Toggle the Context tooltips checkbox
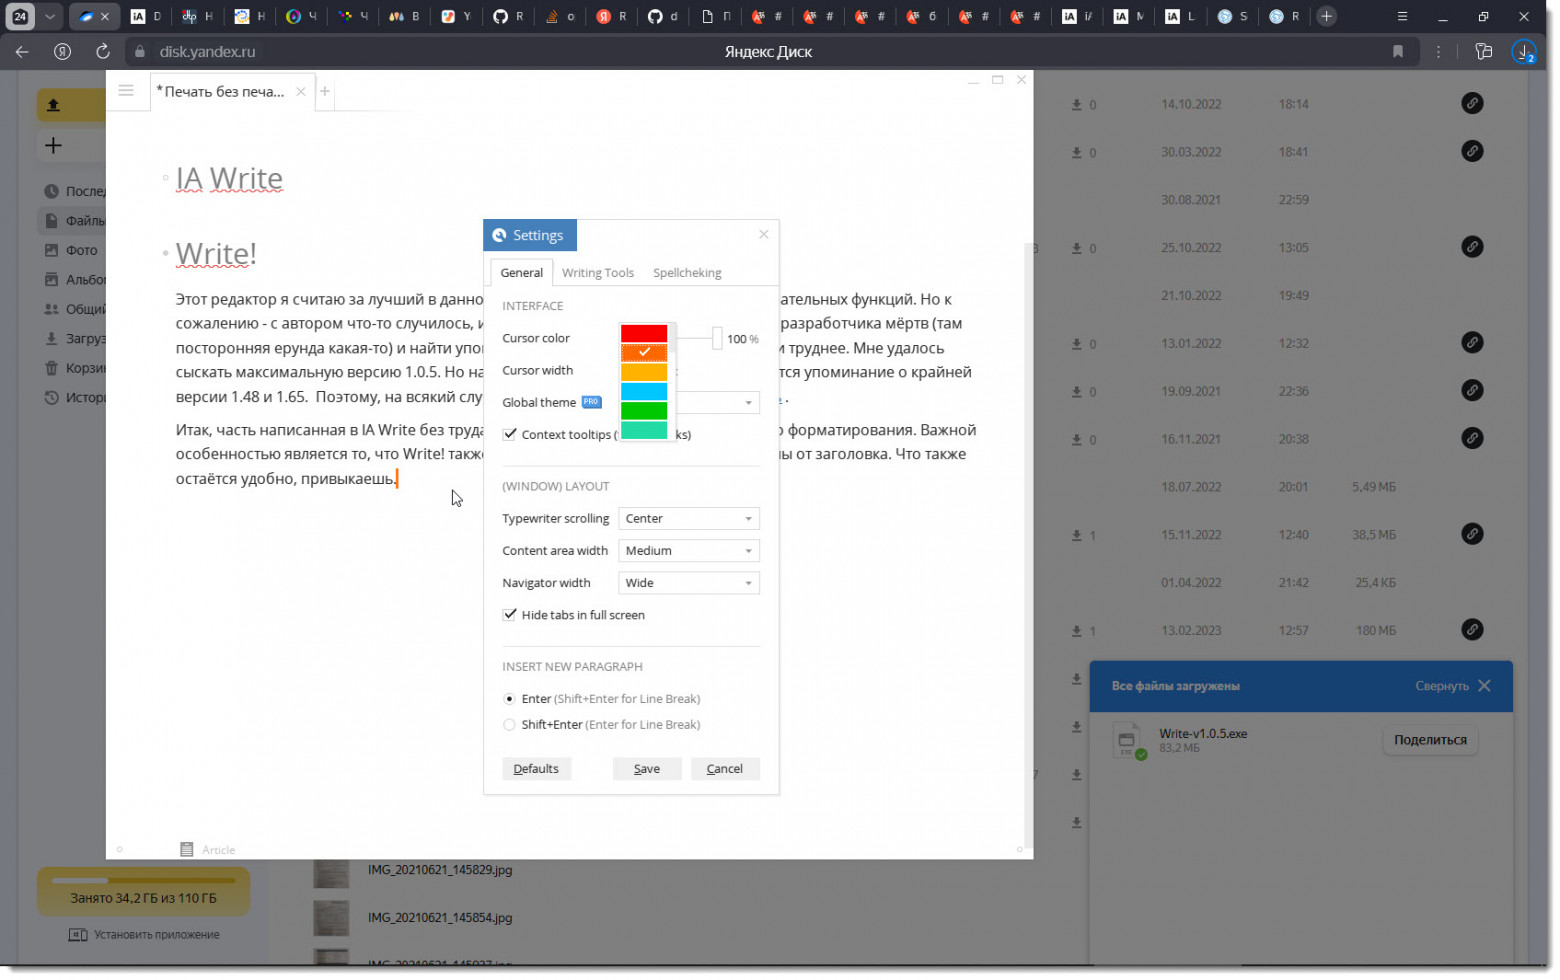 coord(510,434)
